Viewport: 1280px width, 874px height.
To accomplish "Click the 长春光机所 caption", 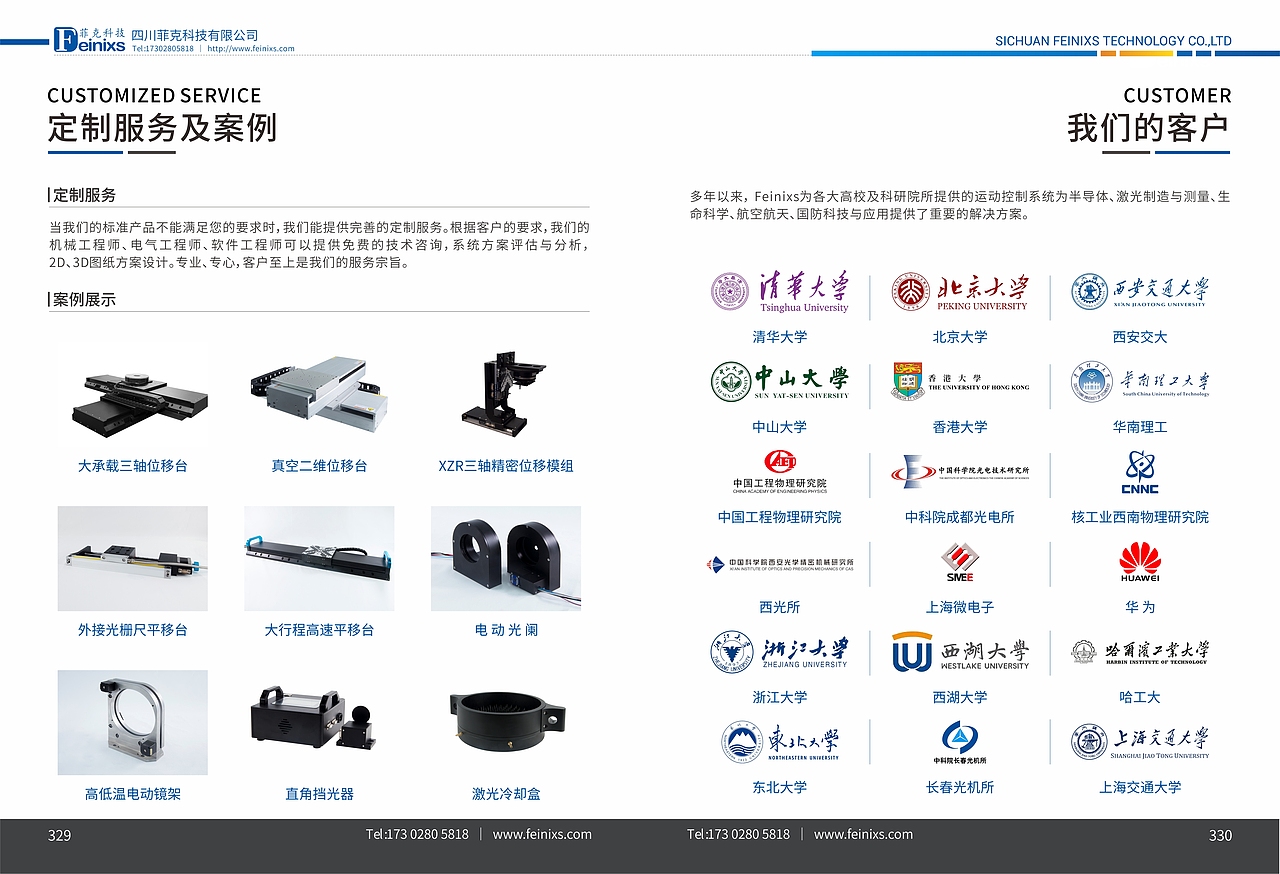I will tap(960, 787).
